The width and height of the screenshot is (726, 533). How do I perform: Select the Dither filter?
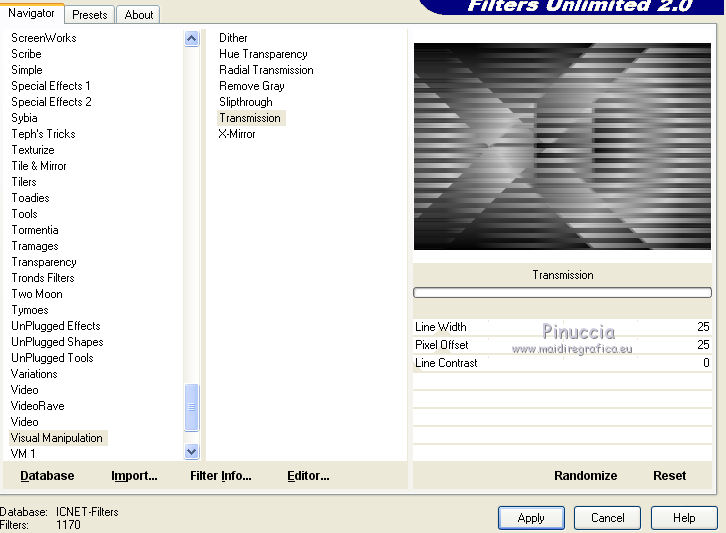[233, 38]
